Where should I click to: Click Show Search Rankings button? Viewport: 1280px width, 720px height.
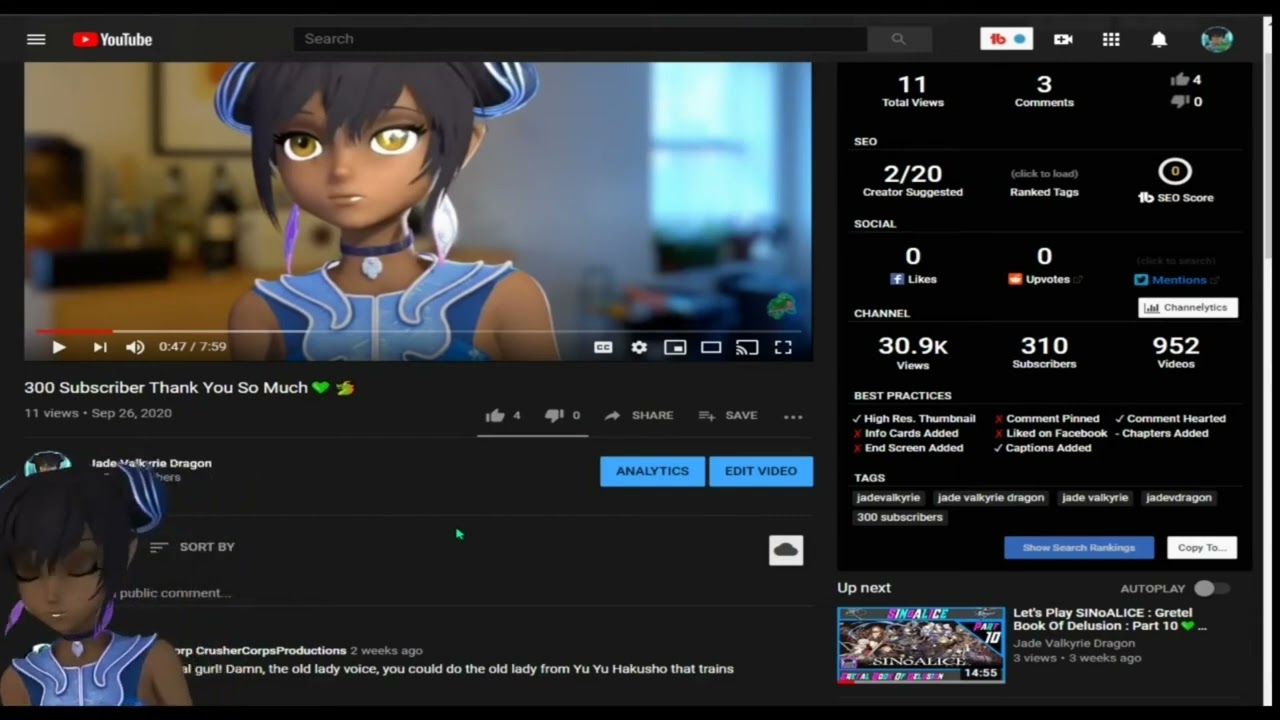pos(1079,548)
